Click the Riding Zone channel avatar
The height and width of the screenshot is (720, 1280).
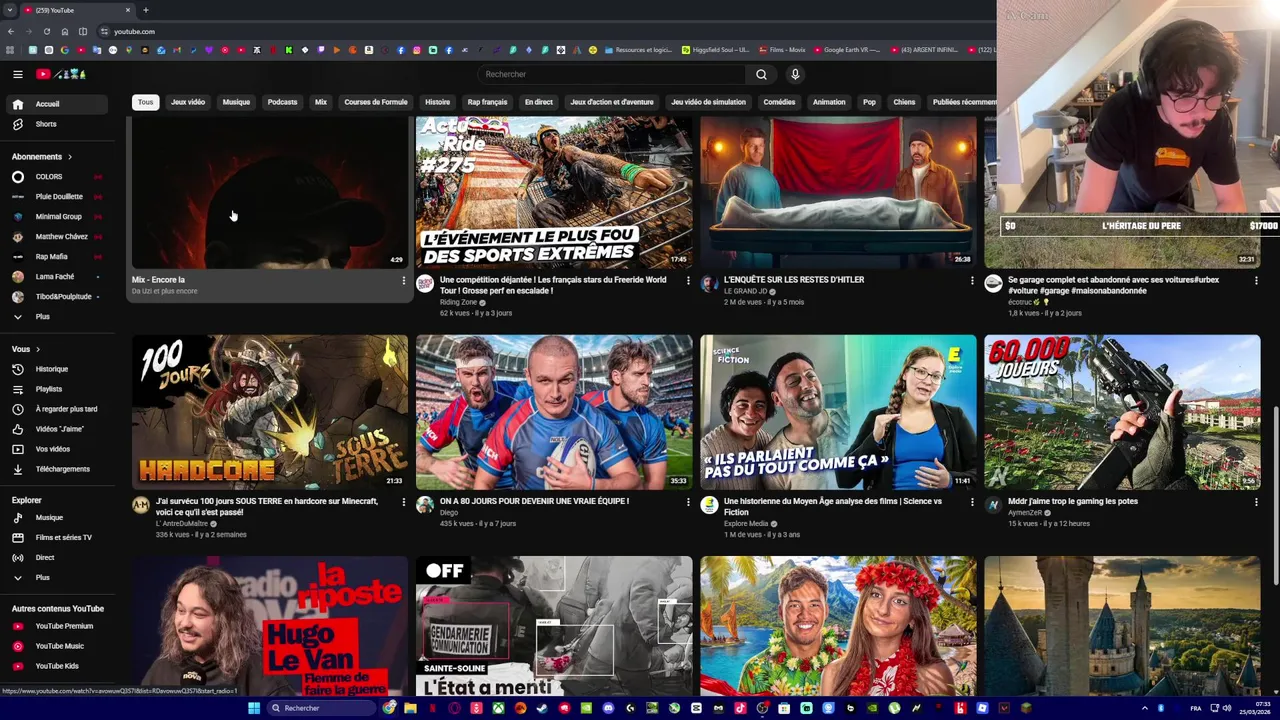coord(425,284)
